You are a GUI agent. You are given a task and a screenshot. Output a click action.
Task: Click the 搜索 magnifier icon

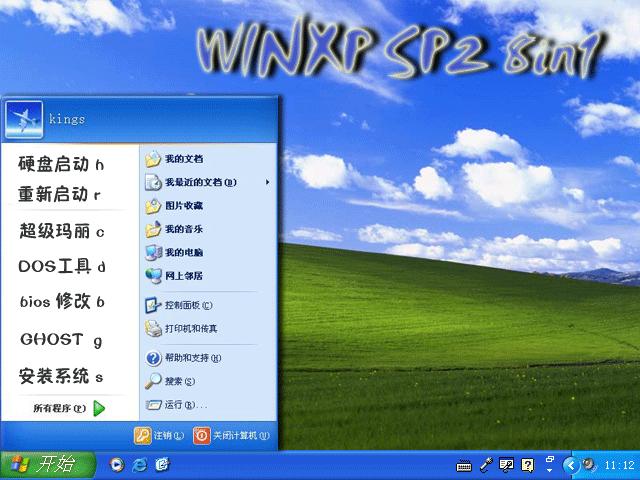coord(153,381)
